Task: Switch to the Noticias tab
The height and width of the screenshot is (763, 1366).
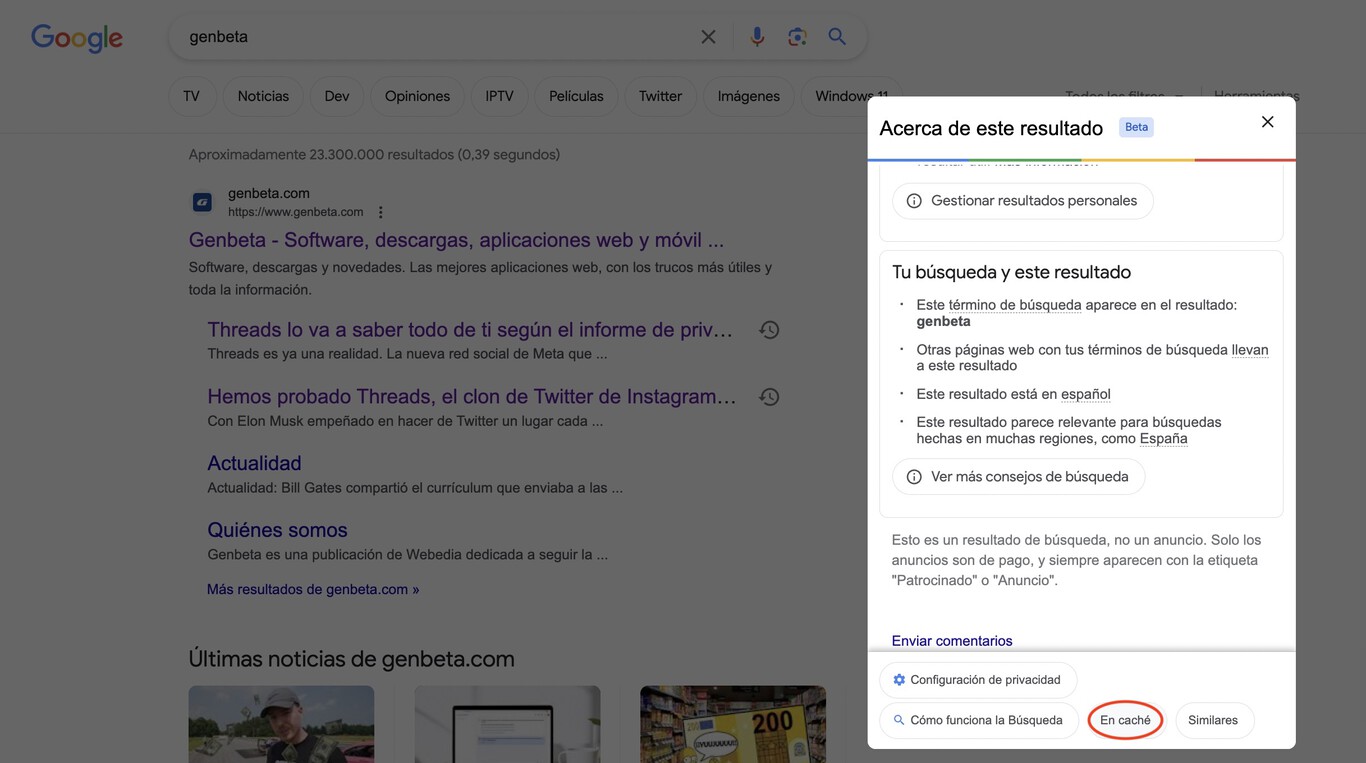Action: tap(262, 95)
